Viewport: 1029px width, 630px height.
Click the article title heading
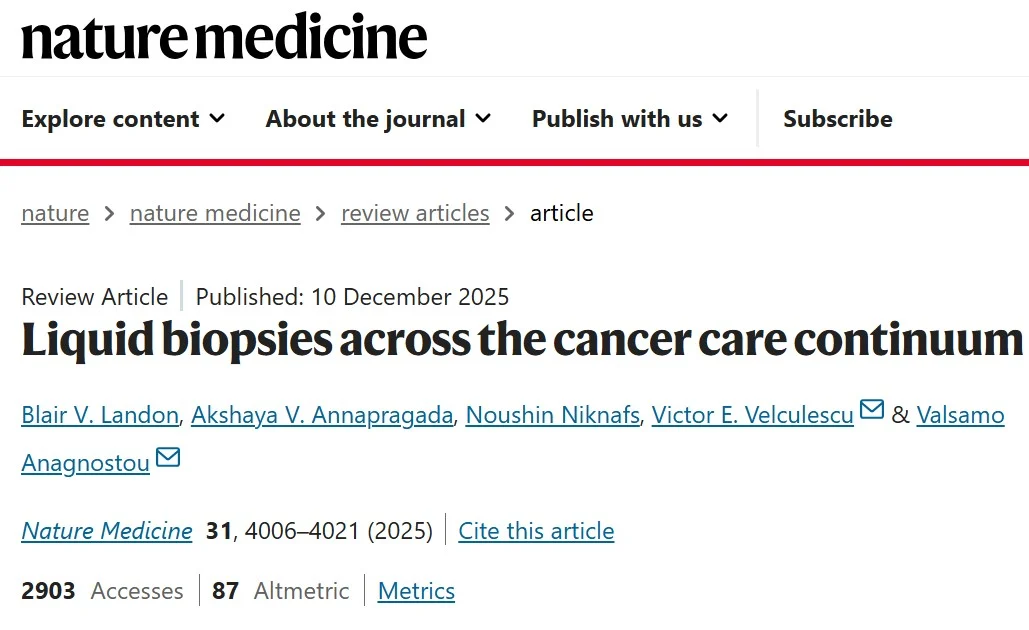[x=521, y=341]
